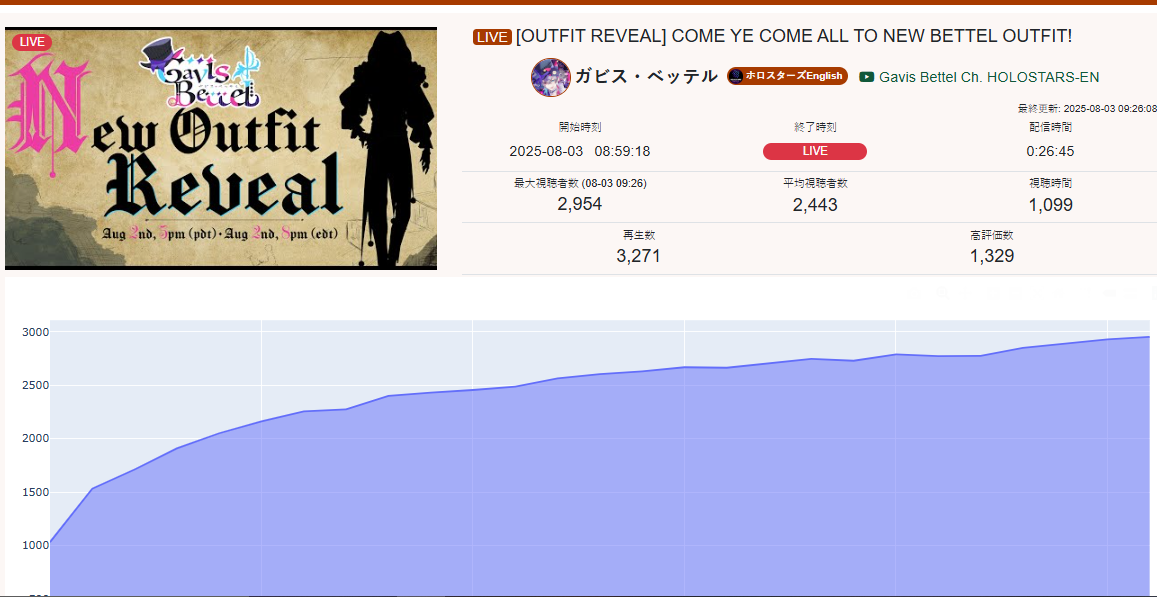Screen dimensions: 1157x597
Task: Click the YouTube icon beside channel link
Action: (867, 77)
